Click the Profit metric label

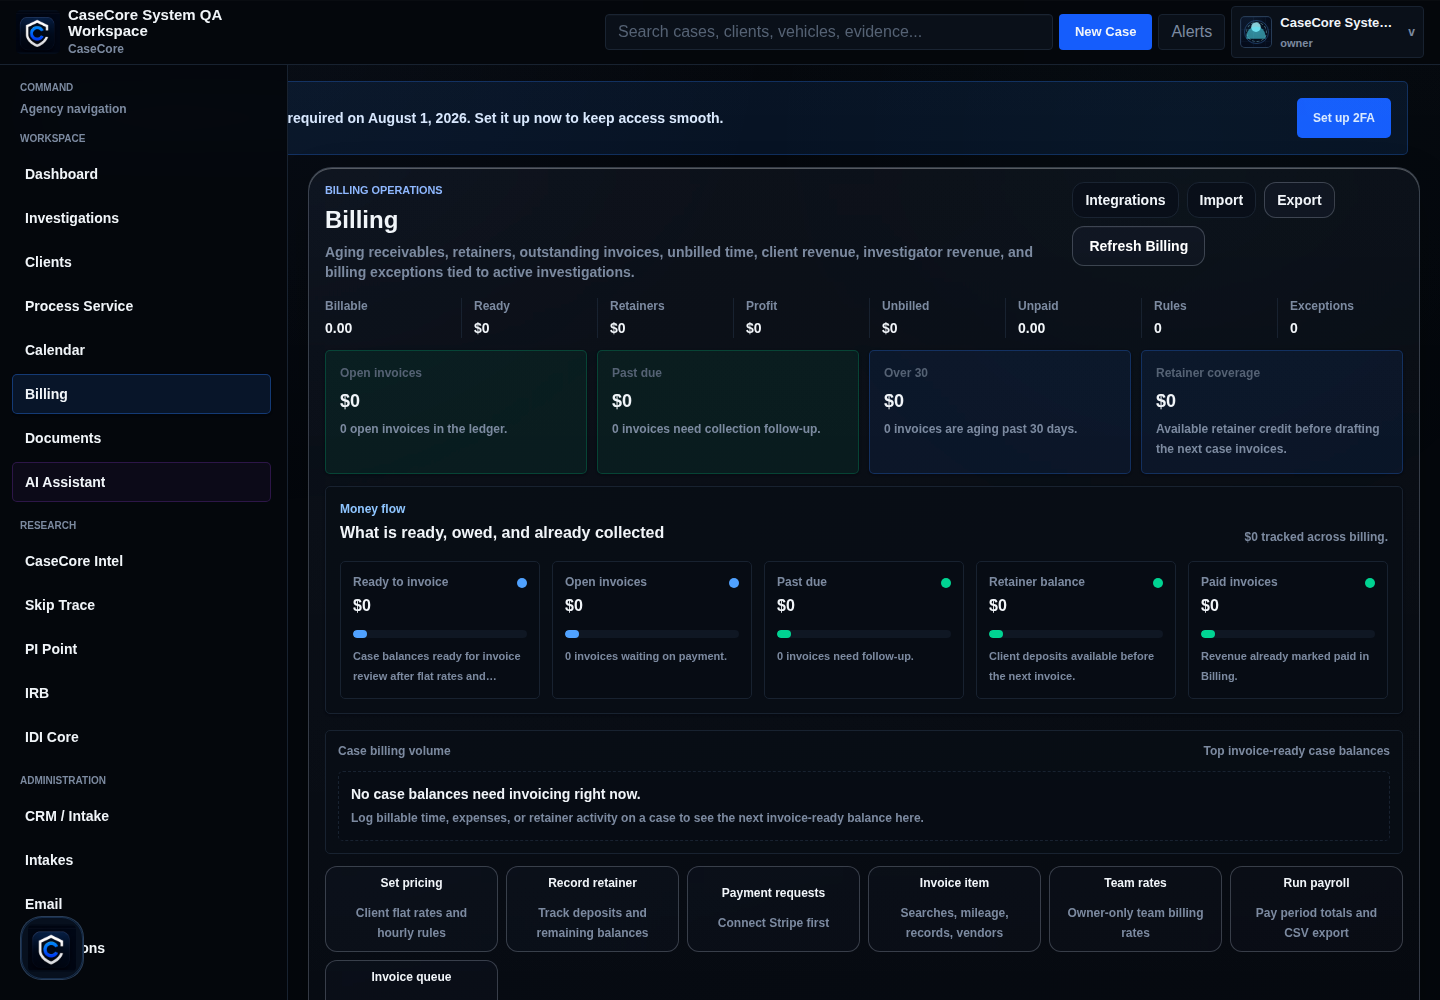coord(761,306)
